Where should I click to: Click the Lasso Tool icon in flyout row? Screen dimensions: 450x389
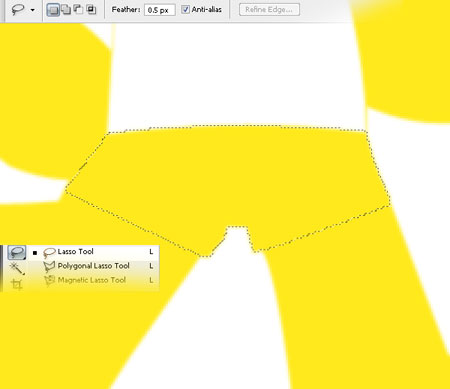(49, 253)
